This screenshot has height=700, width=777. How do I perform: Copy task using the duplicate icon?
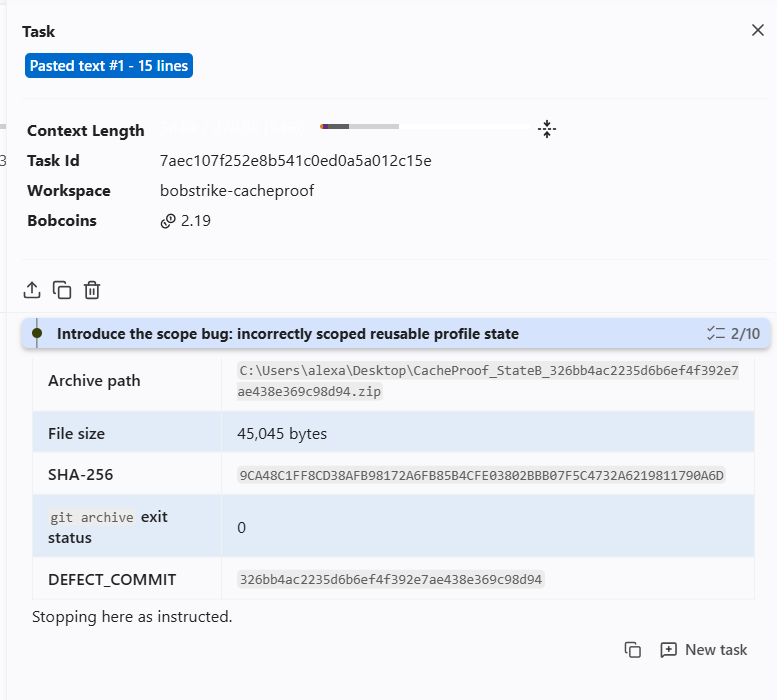[x=62, y=290]
